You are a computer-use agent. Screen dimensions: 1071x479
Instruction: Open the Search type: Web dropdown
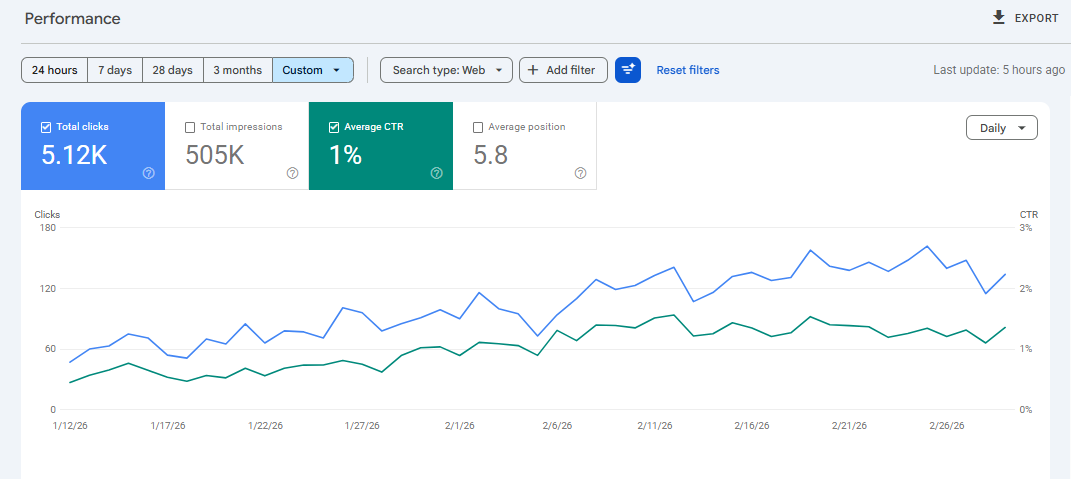[446, 70]
